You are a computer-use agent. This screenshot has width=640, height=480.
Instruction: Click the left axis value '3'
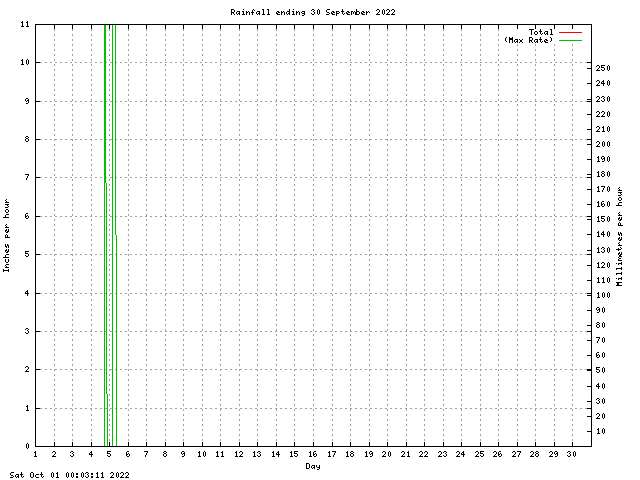pyautogui.click(x=27, y=331)
